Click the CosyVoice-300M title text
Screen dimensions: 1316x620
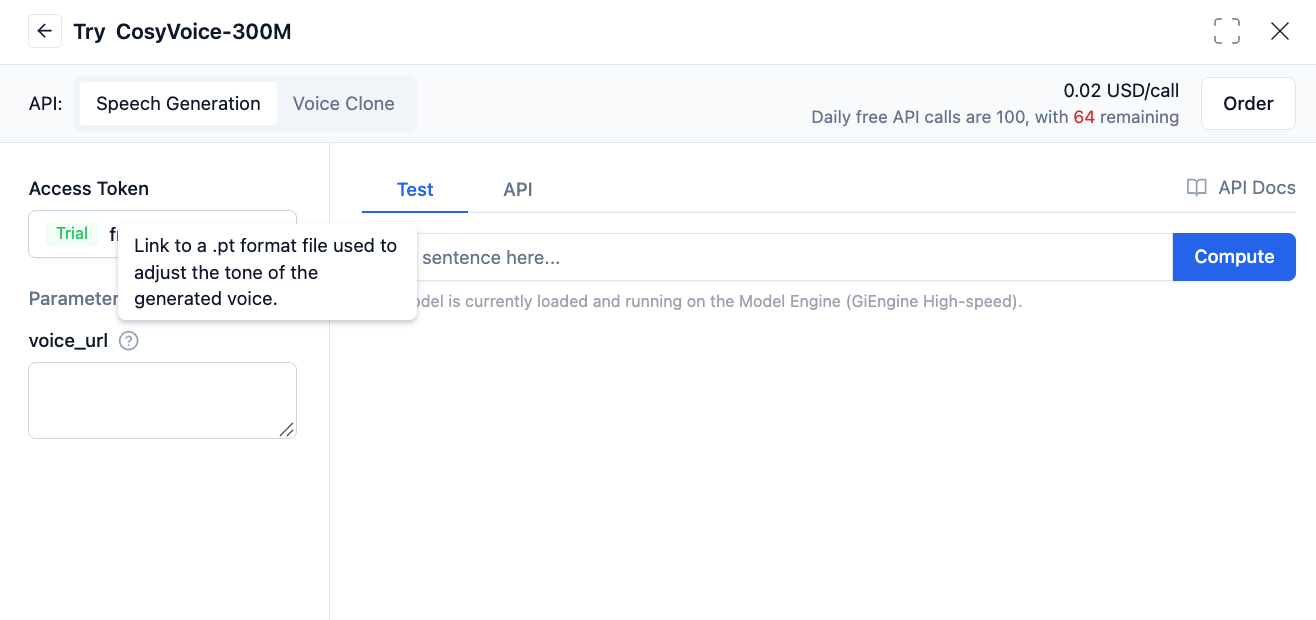coord(203,32)
